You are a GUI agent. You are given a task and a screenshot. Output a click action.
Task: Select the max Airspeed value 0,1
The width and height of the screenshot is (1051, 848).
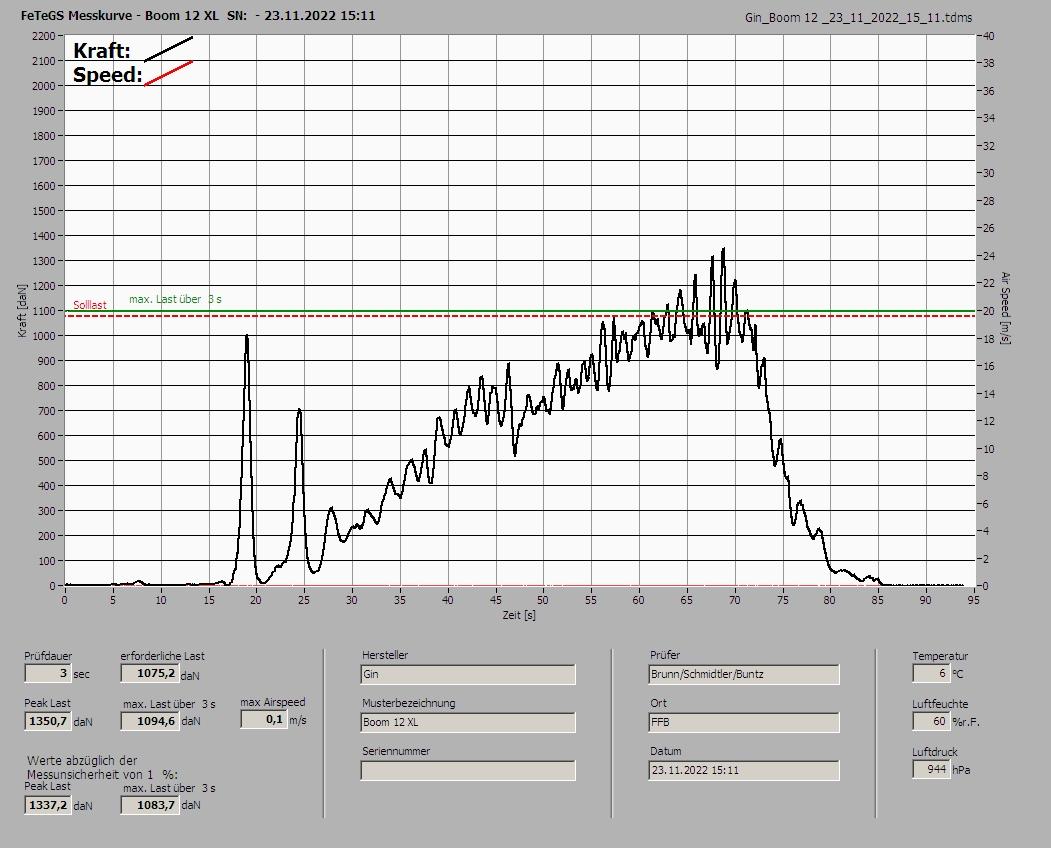(x=263, y=719)
